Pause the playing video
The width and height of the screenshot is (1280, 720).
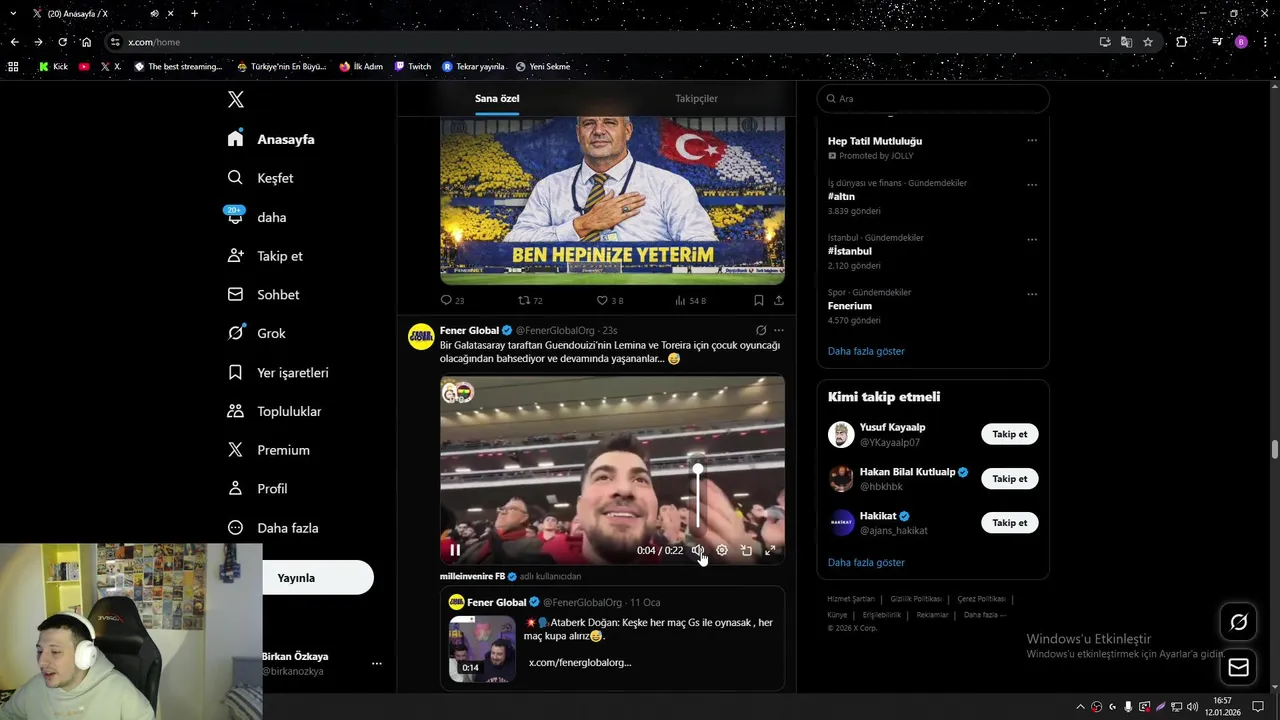[x=455, y=550]
